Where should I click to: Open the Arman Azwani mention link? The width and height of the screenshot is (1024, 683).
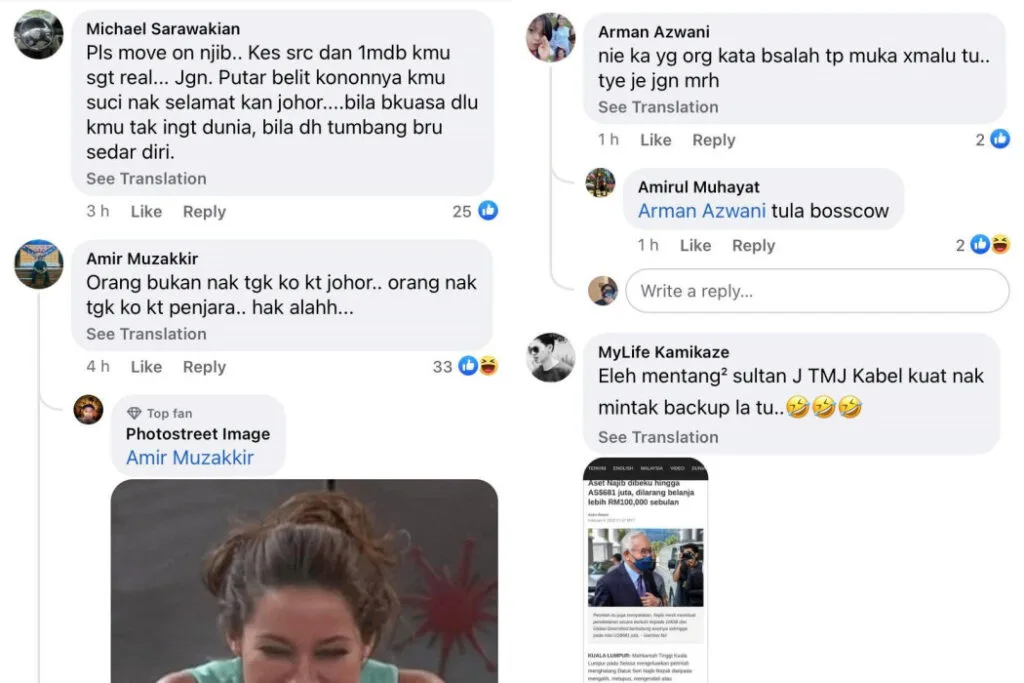tap(701, 211)
